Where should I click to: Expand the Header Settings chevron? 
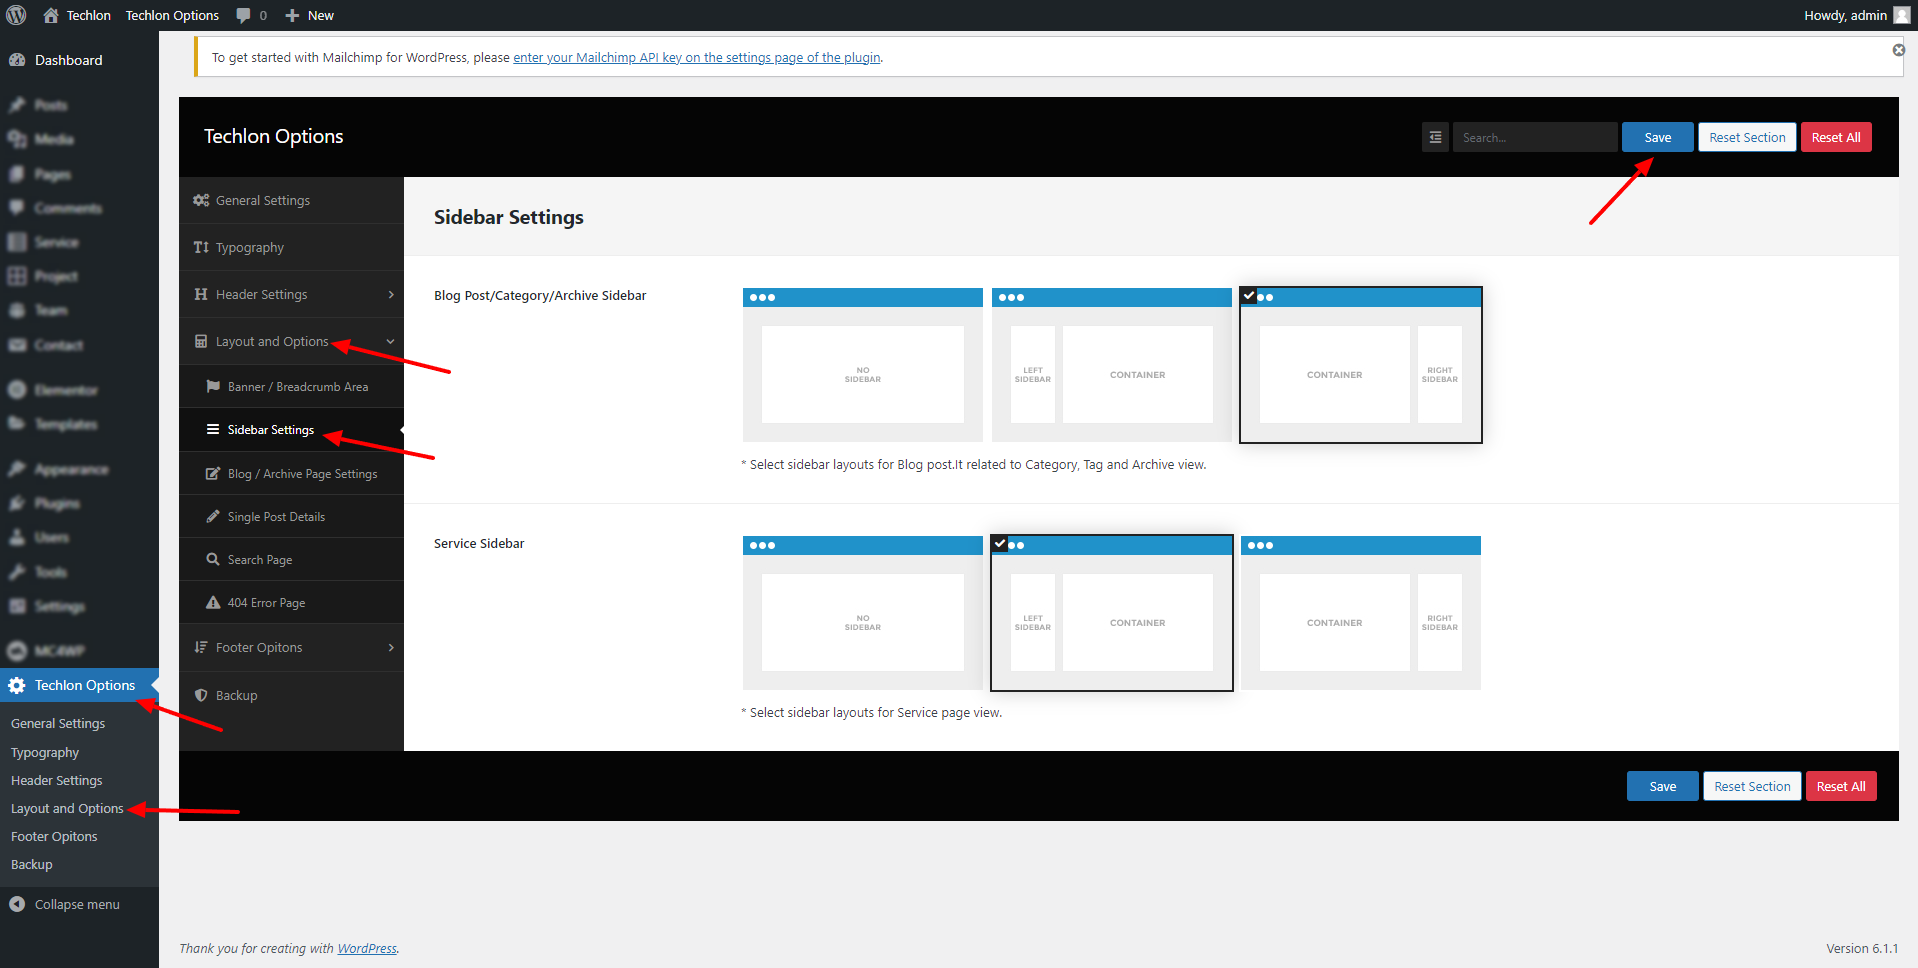[391, 294]
